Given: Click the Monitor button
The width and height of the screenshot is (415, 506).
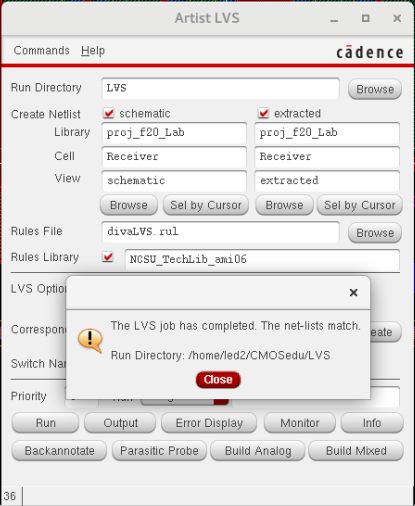Looking at the screenshot, I should click(x=299, y=423).
